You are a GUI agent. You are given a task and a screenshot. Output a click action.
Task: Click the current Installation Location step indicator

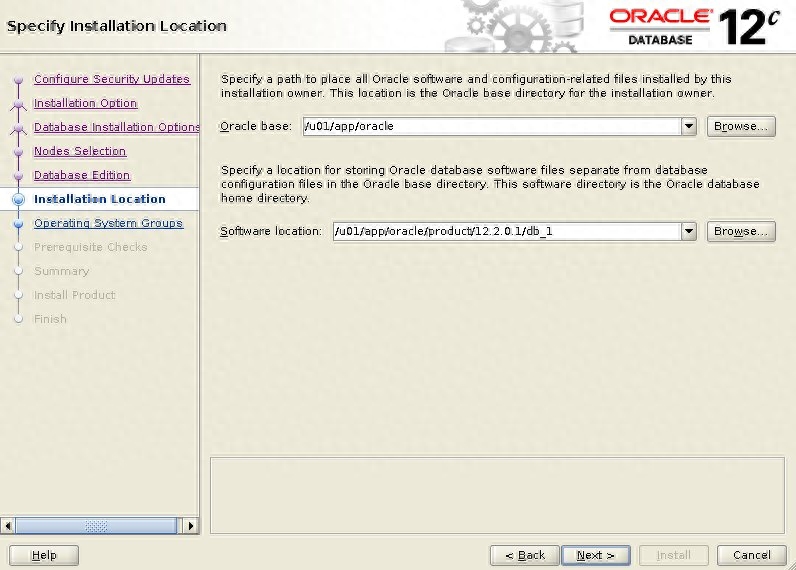coord(18,200)
